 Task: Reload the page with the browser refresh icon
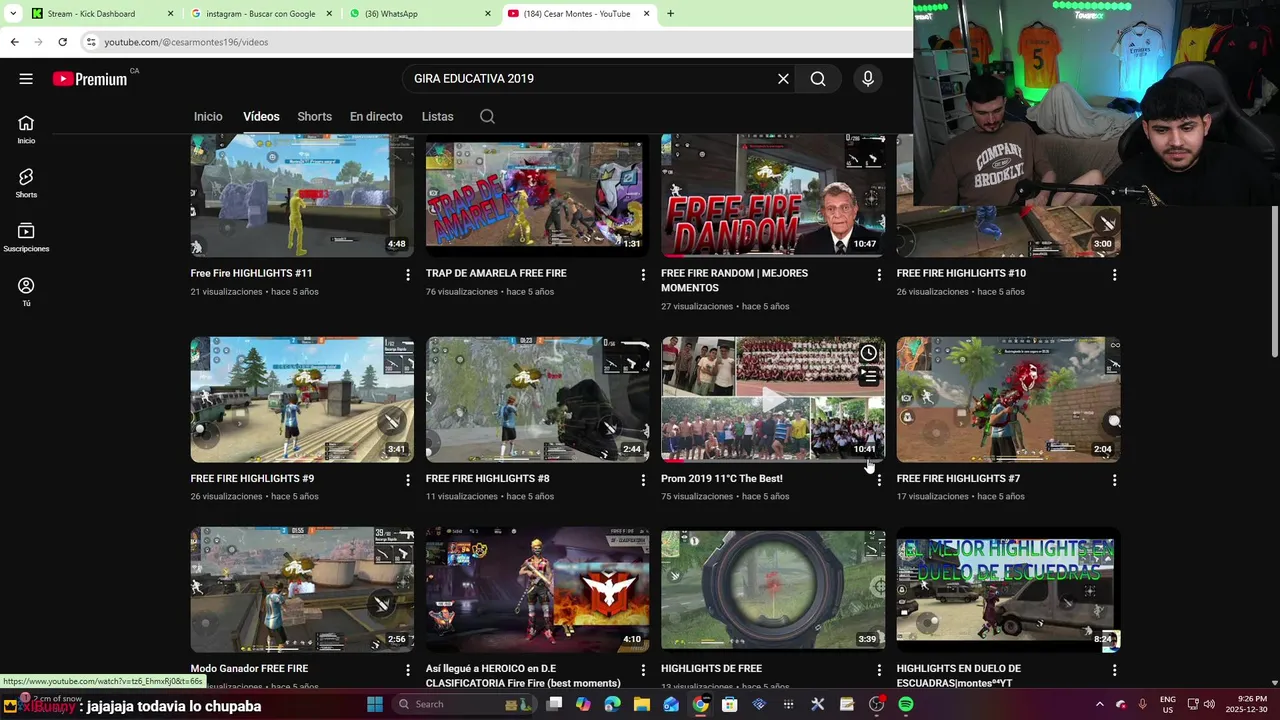click(x=62, y=42)
